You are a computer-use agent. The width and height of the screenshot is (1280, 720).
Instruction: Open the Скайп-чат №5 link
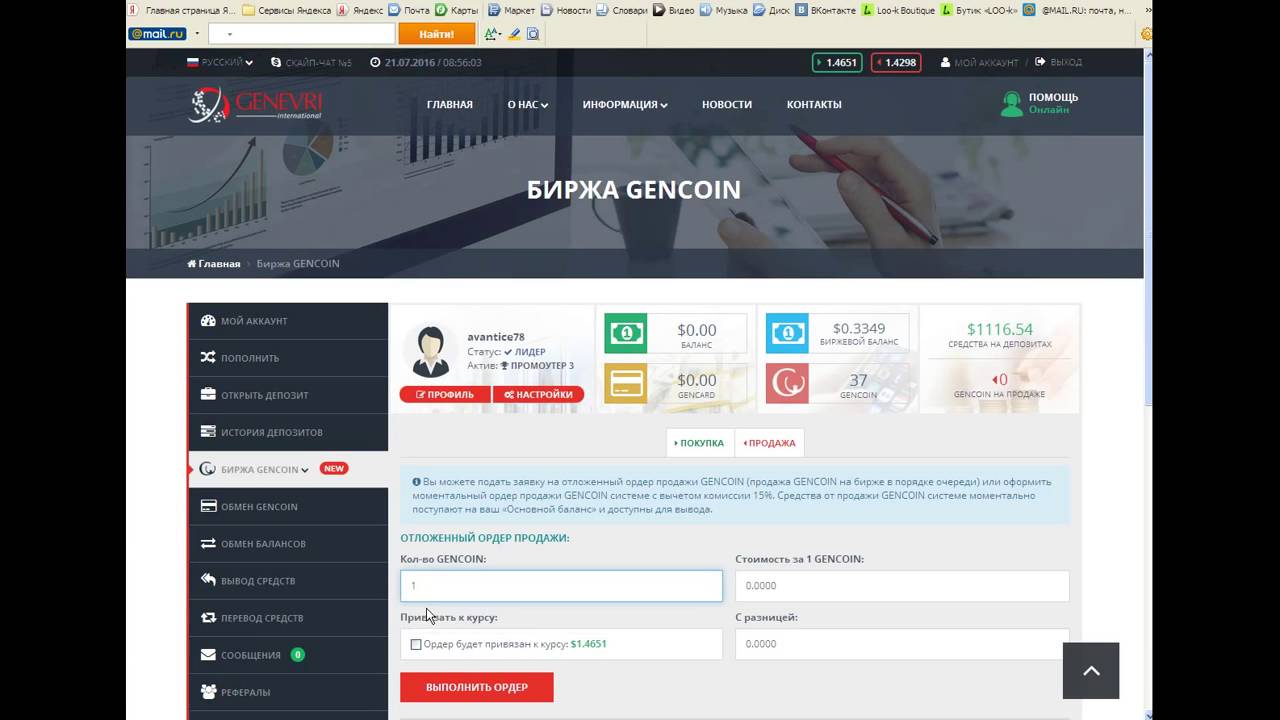312,62
